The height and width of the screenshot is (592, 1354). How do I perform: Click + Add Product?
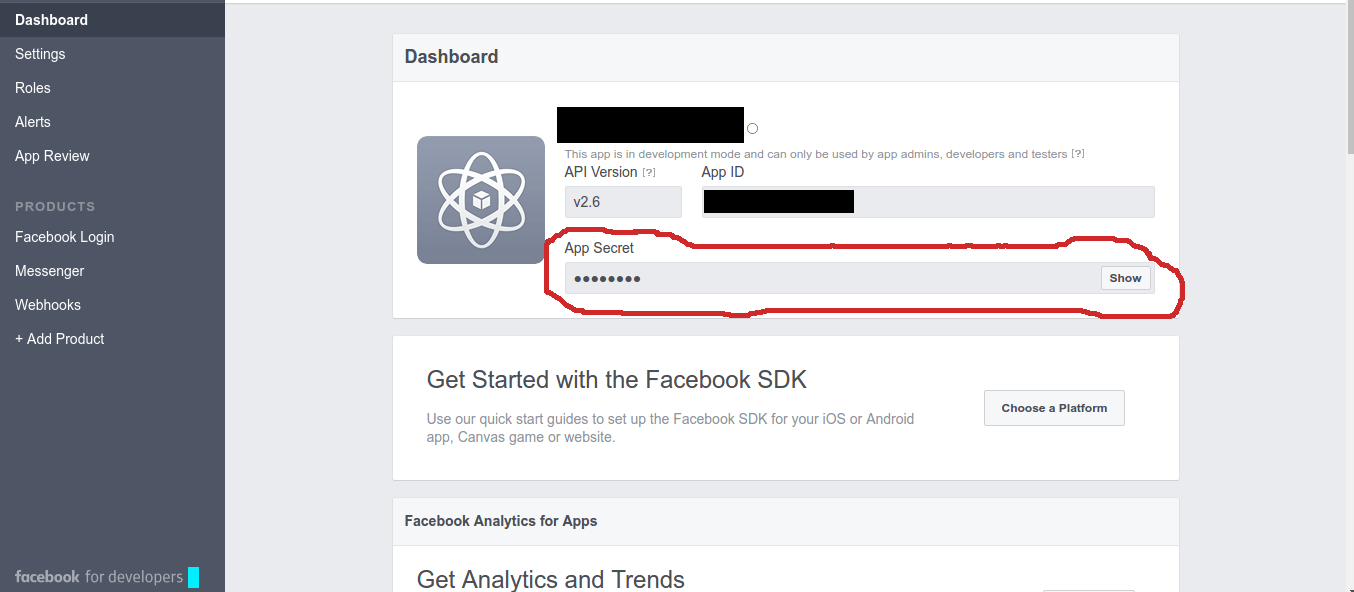(59, 338)
